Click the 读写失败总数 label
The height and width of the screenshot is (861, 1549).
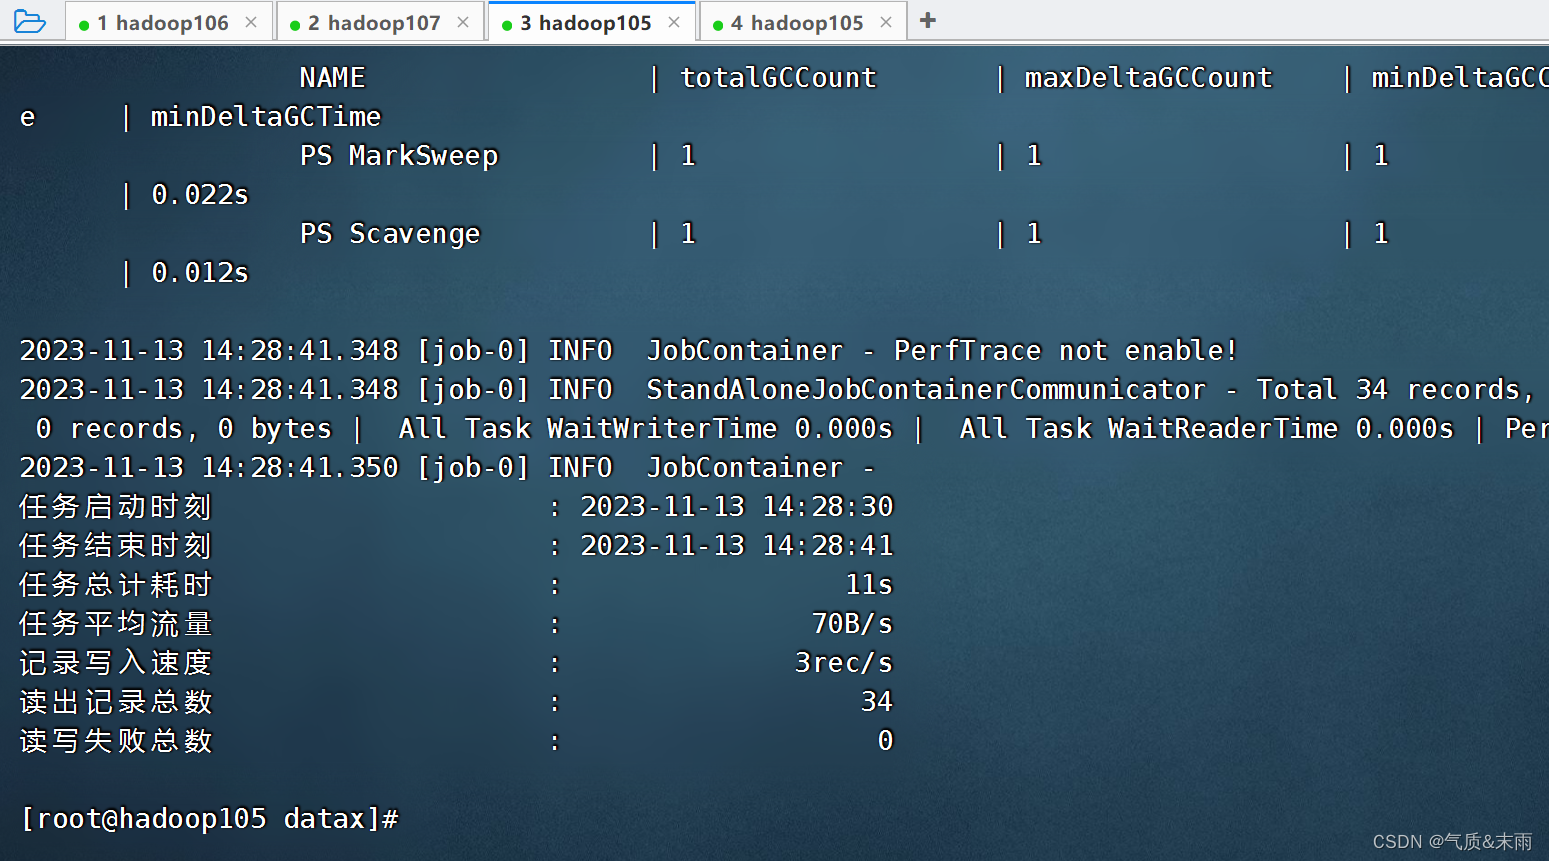116,741
